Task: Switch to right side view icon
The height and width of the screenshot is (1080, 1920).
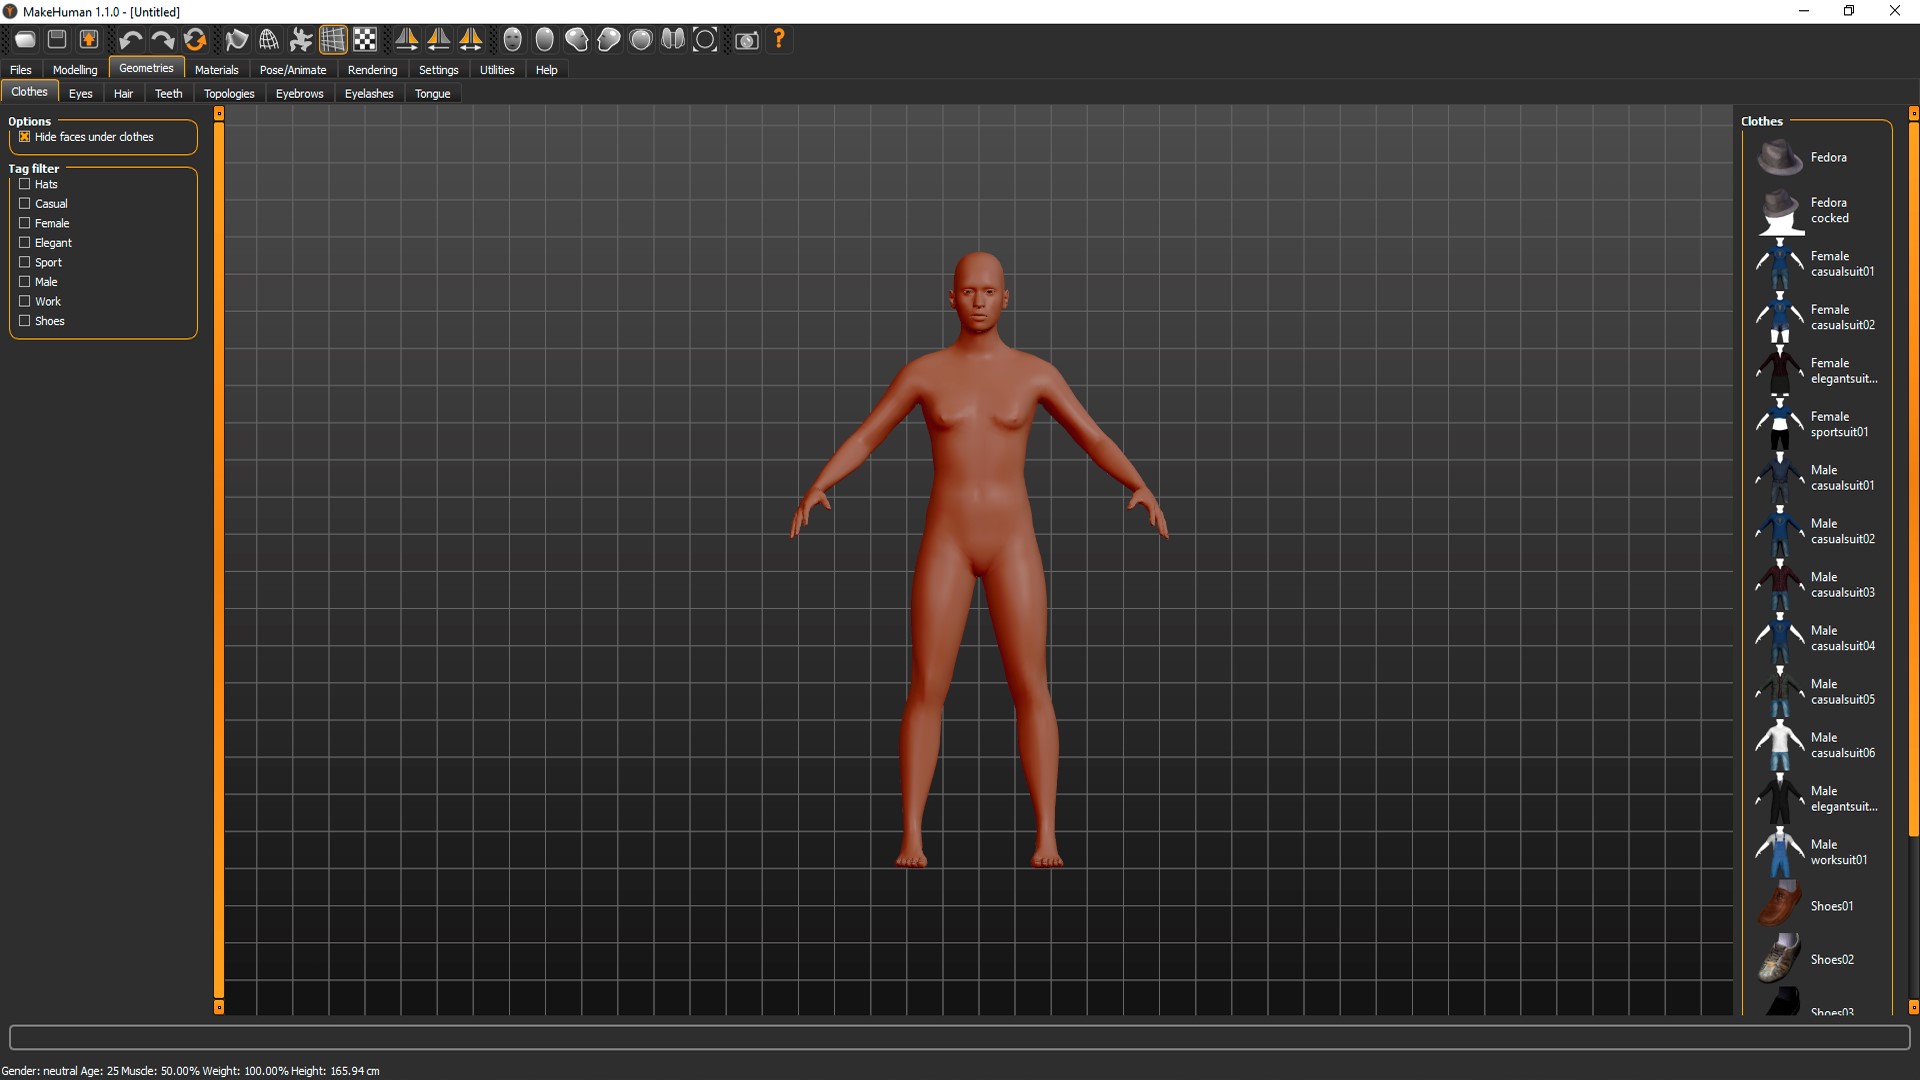Action: (609, 40)
